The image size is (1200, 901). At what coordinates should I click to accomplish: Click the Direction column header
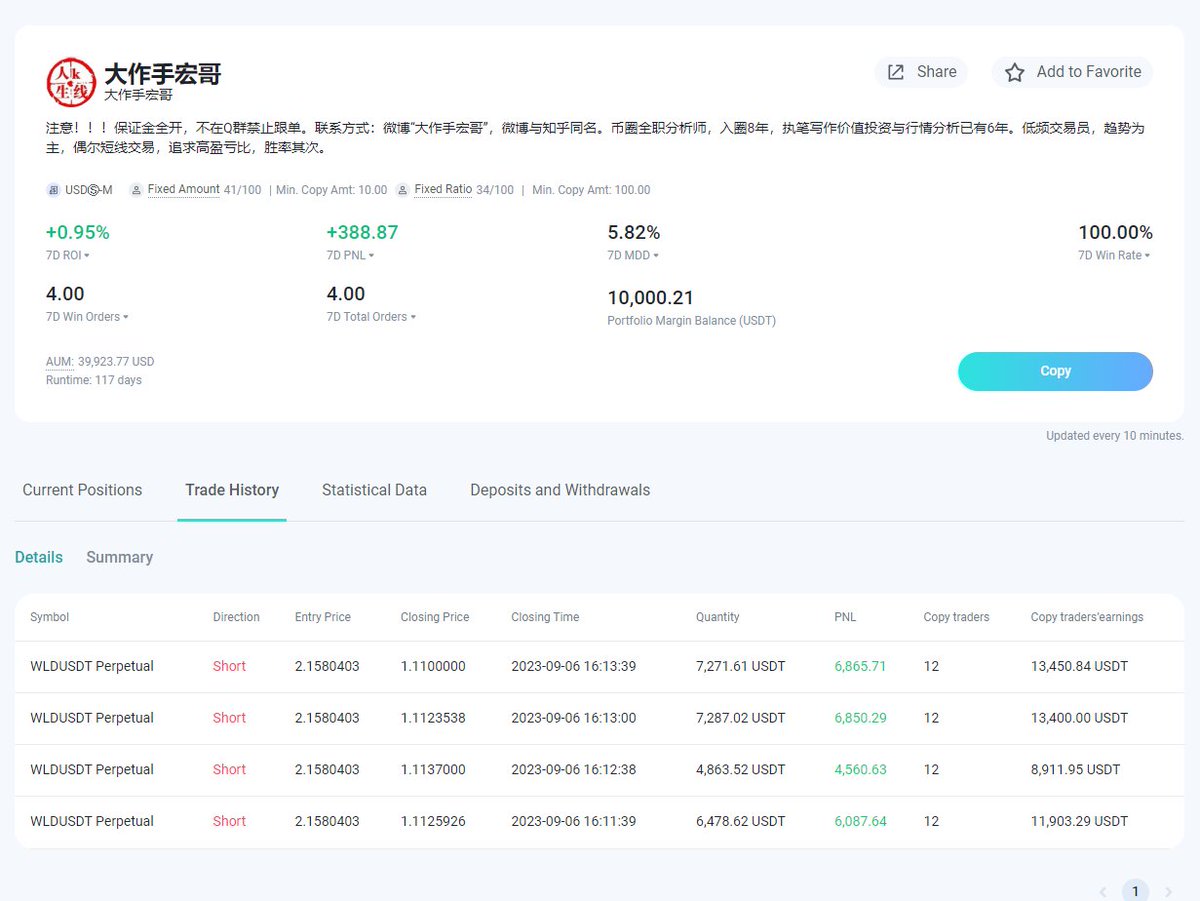[x=236, y=617]
